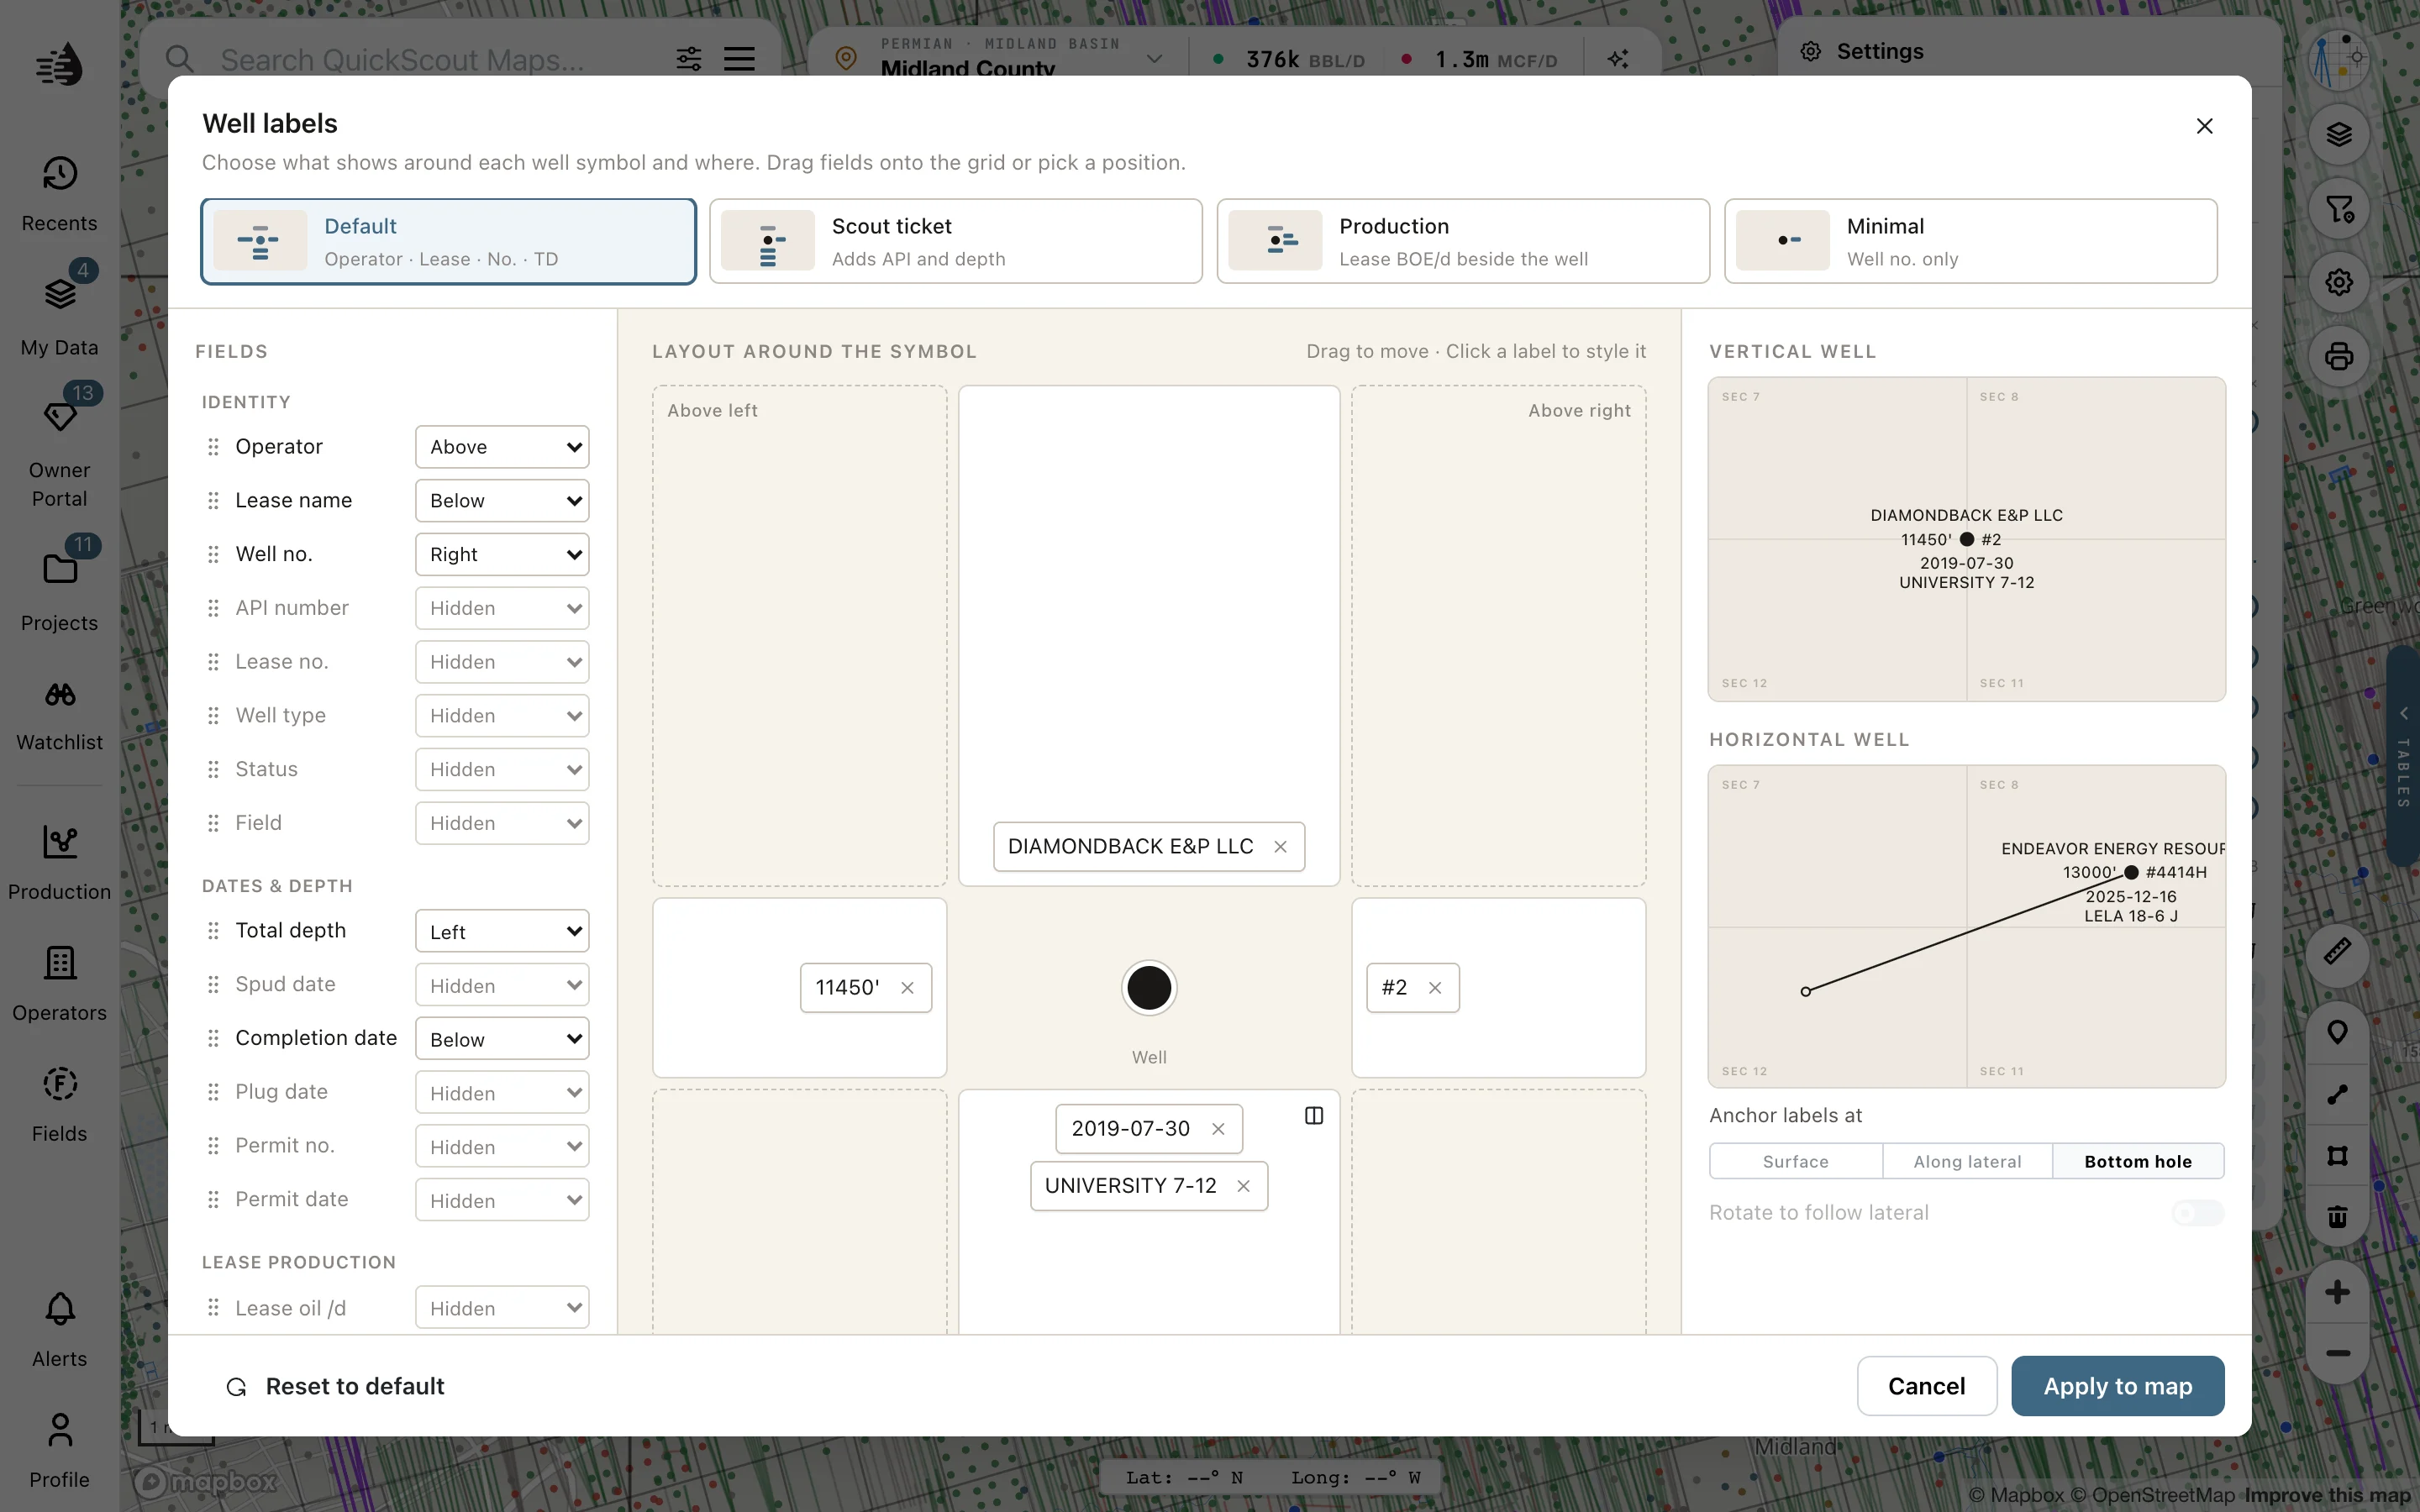Open the Operator position dropdown
The height and width of the screenshot is (1512, 2420).
tap(502, 447)
